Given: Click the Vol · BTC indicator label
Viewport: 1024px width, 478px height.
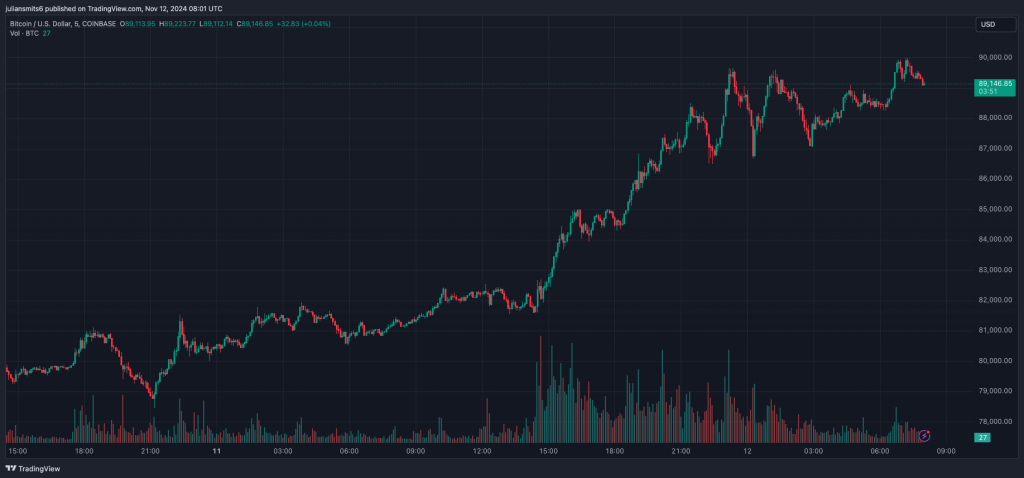Looking at the screenshot, I should point(25,33).
